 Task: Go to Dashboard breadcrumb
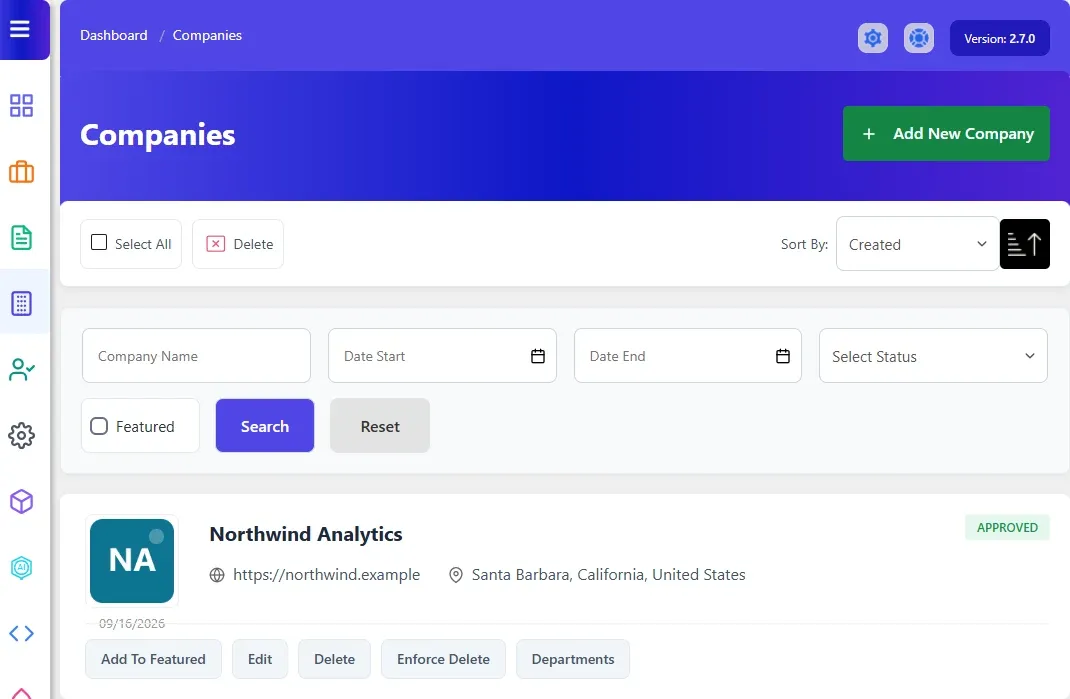click(x=113, y=35)
